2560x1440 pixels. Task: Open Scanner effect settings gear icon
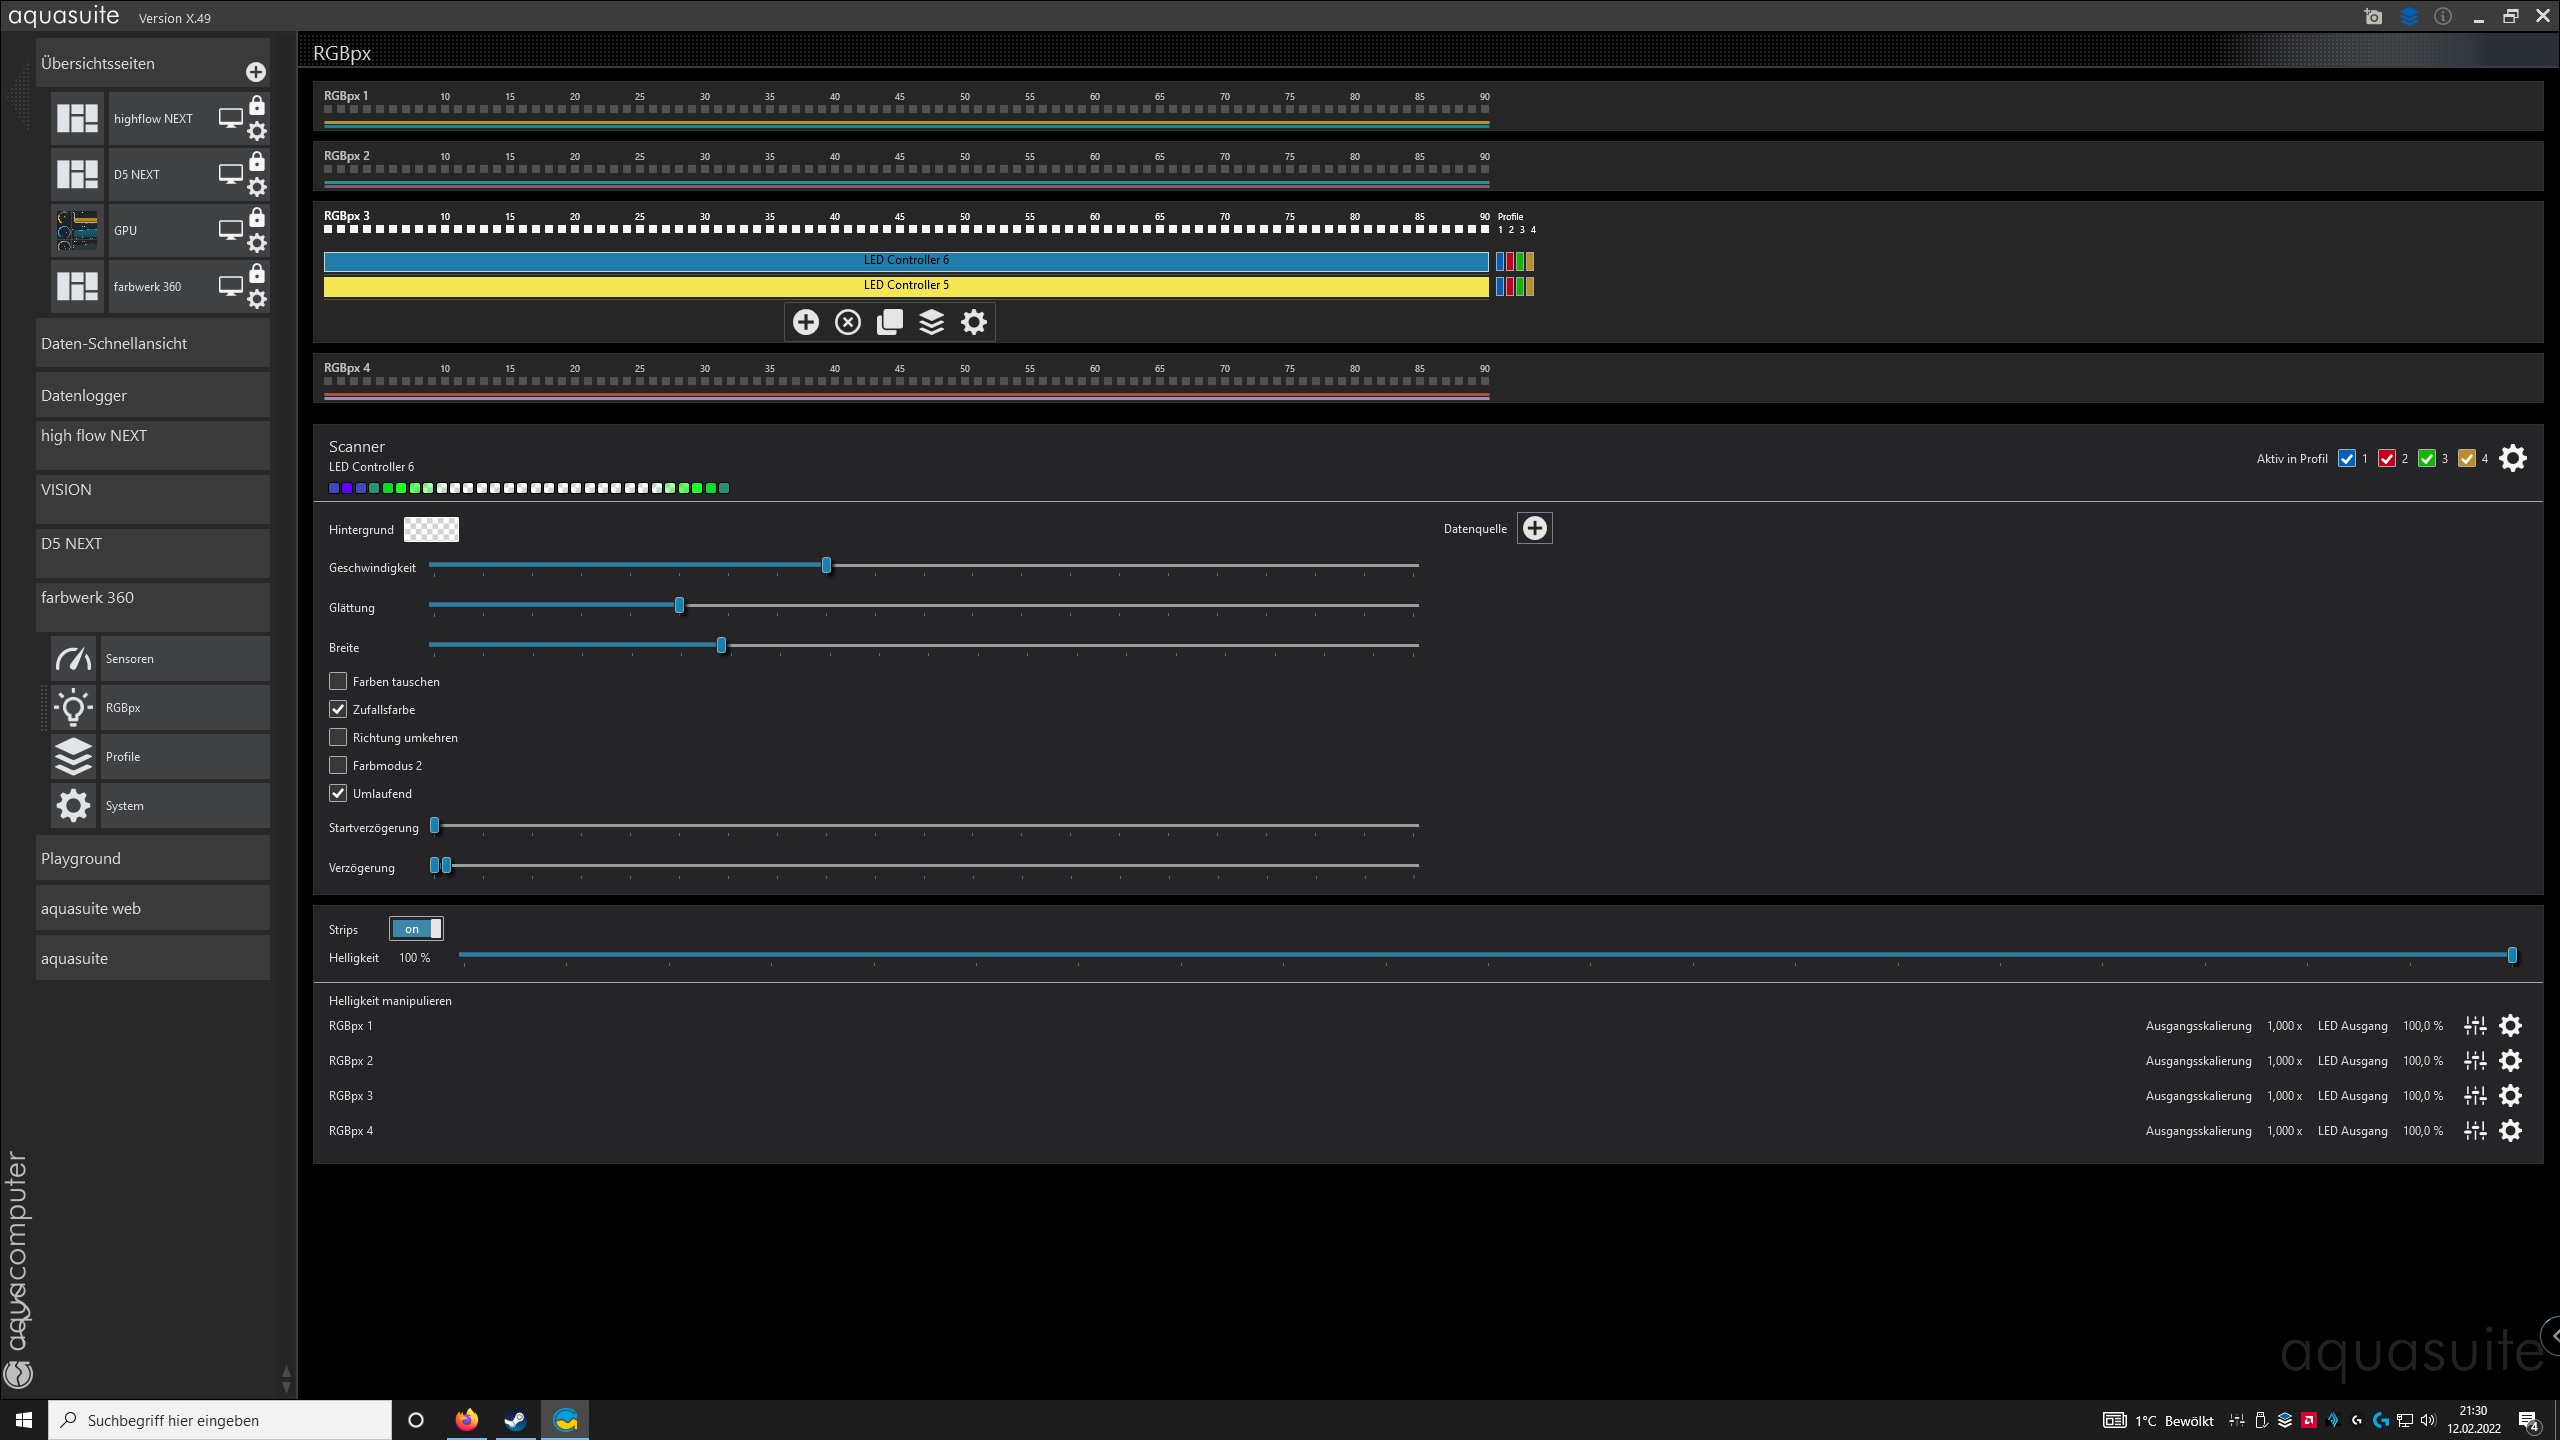pyautogui.click(x=2512, y=459)
